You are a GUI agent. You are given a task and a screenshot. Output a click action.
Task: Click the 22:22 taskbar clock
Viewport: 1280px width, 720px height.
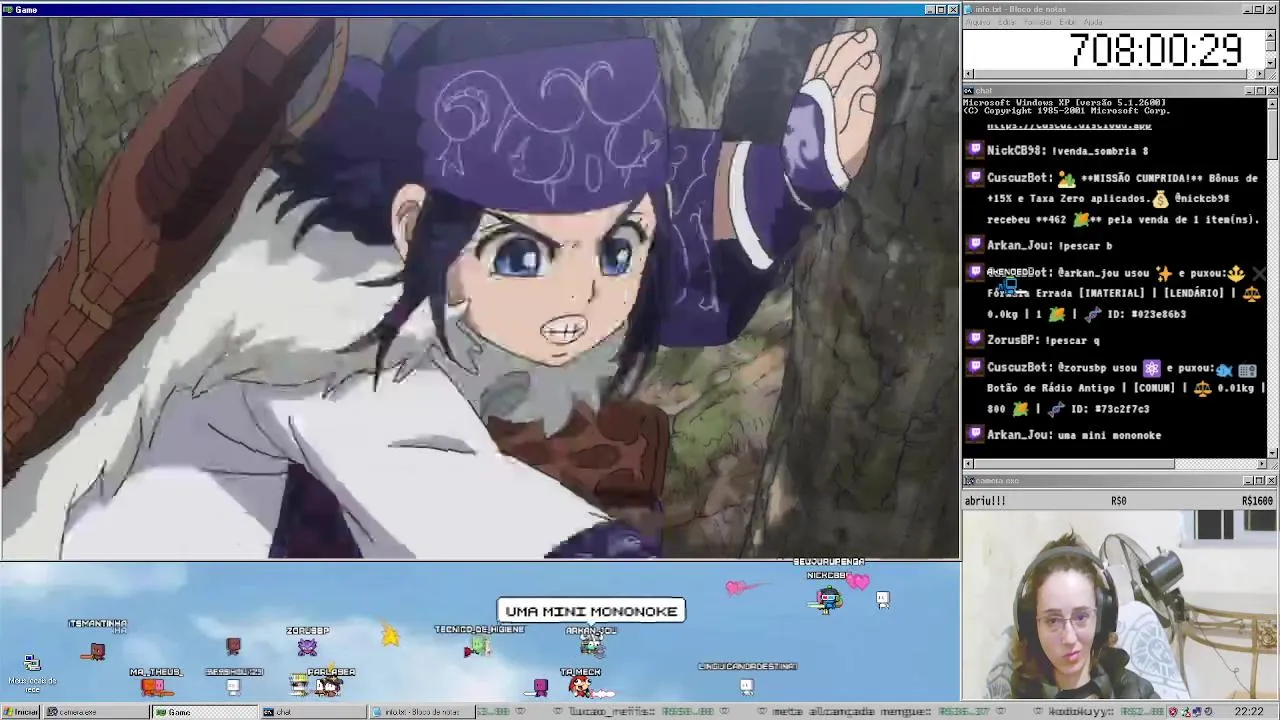[x=1248, y=712]
